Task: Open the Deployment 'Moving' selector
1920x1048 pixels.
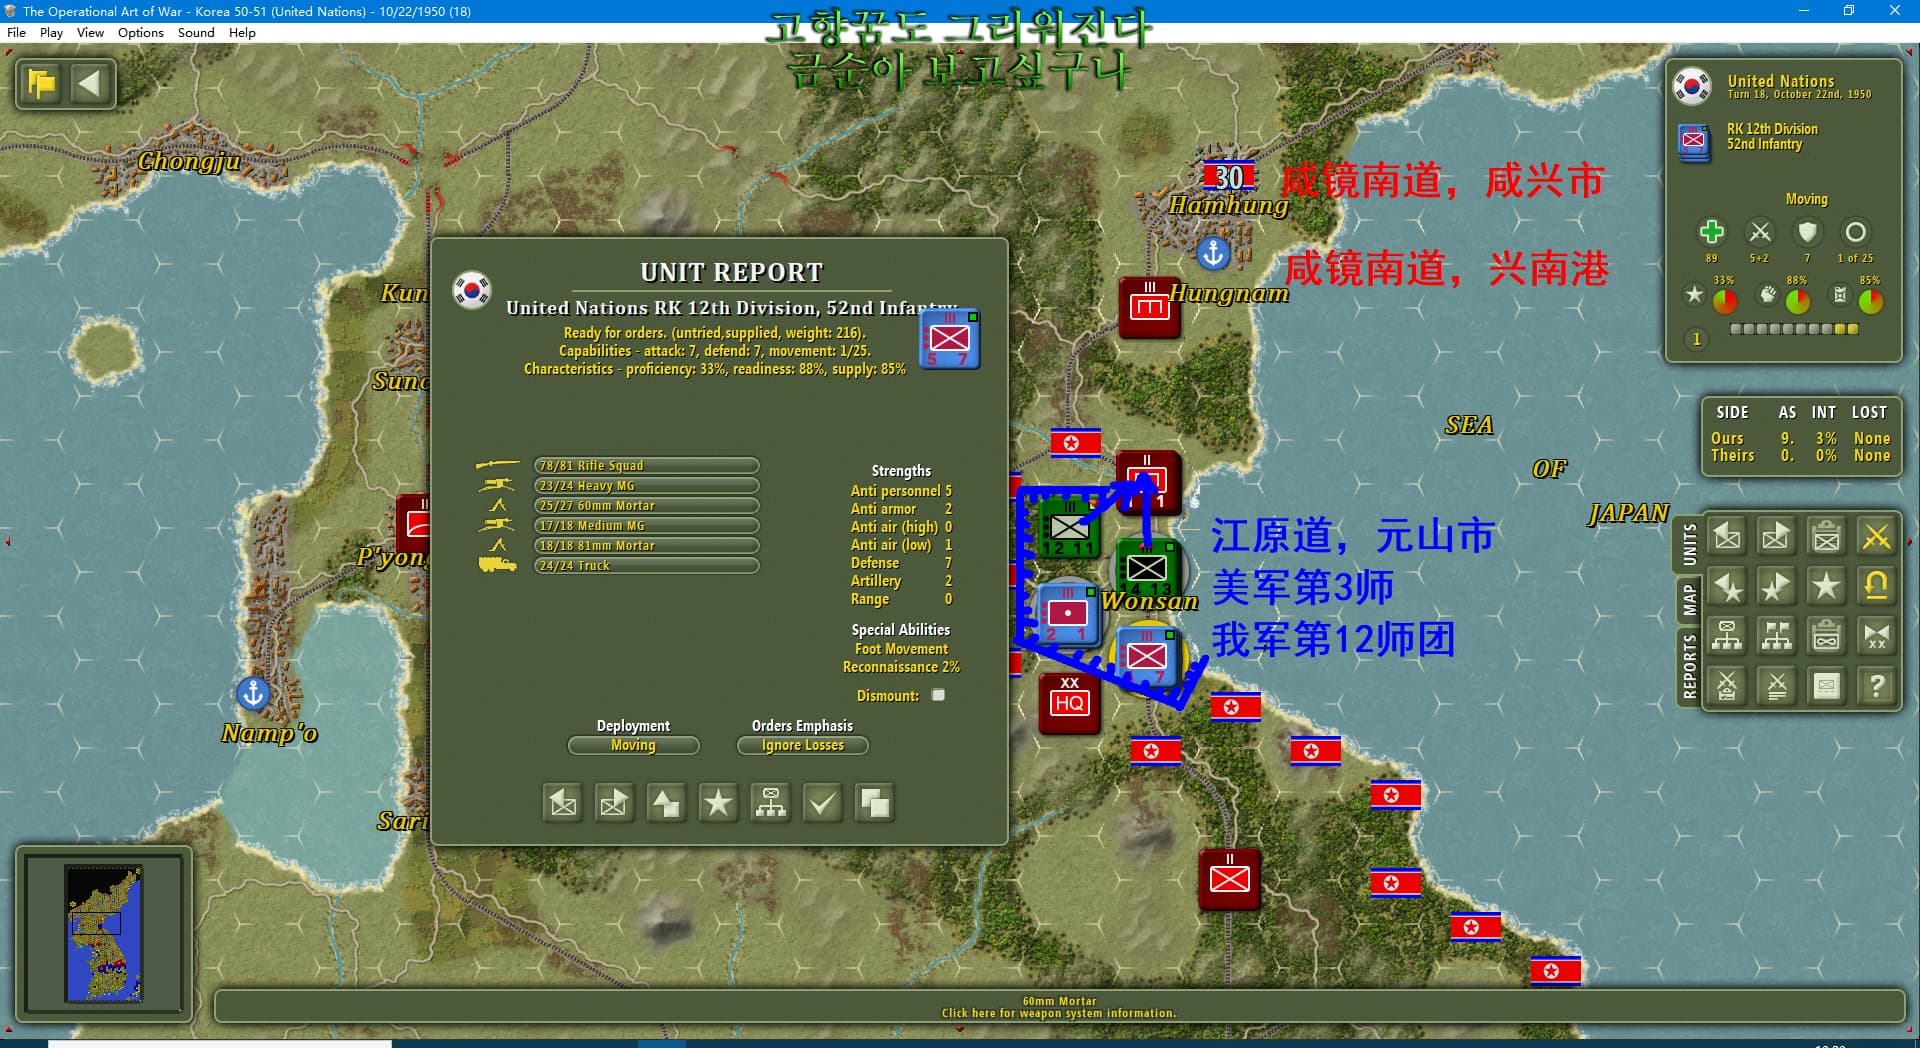Action: tap(633, 745)
